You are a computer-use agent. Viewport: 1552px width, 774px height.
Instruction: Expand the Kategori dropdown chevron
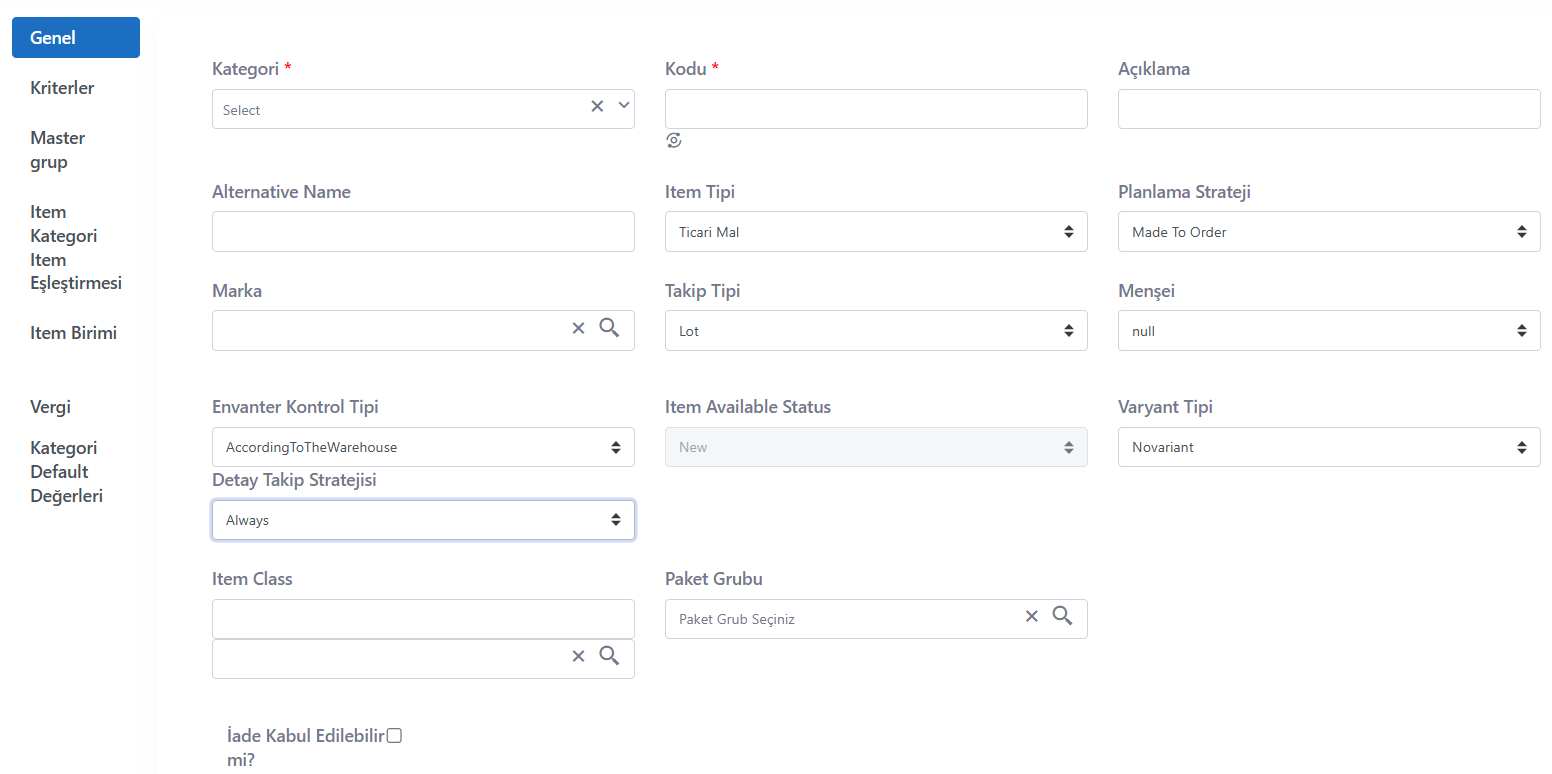pos(624,105)
